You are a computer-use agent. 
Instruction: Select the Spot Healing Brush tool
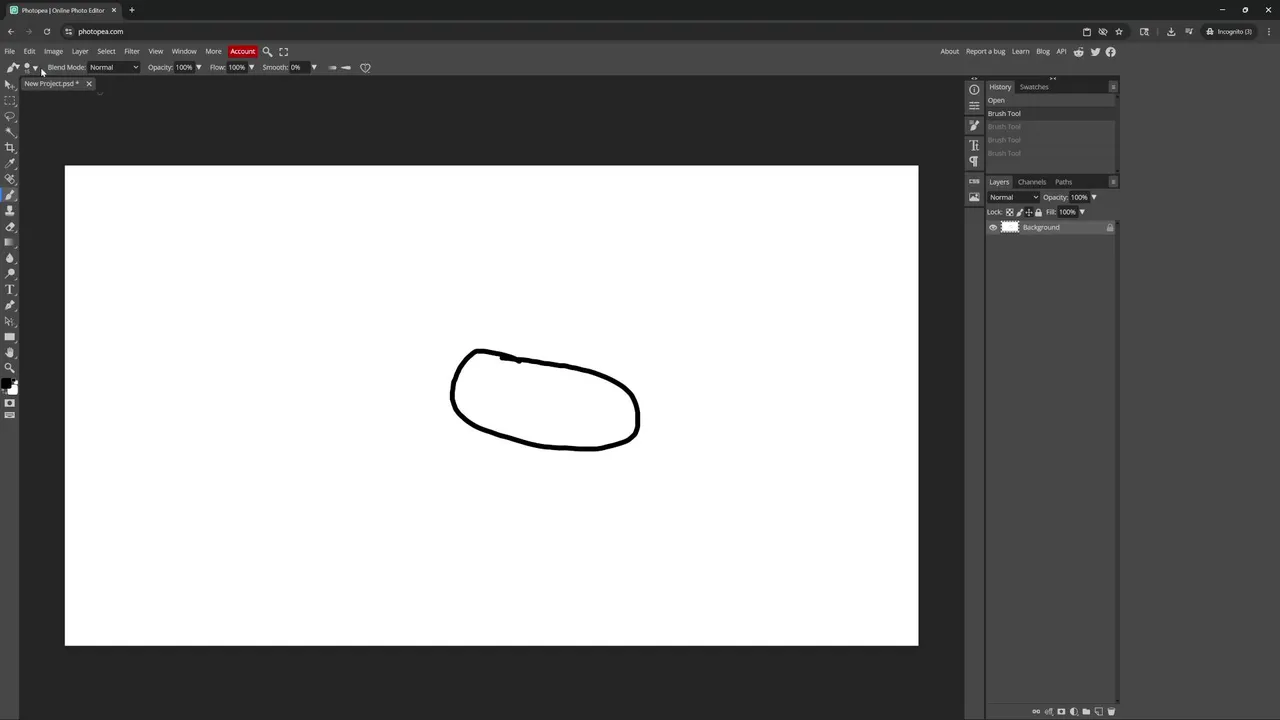click(x=10, y=179)
